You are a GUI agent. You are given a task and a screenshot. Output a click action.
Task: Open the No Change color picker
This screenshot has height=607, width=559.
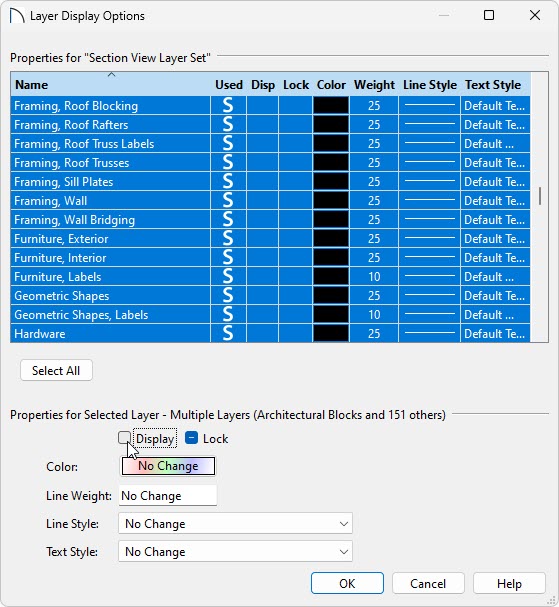coord(168,466)
